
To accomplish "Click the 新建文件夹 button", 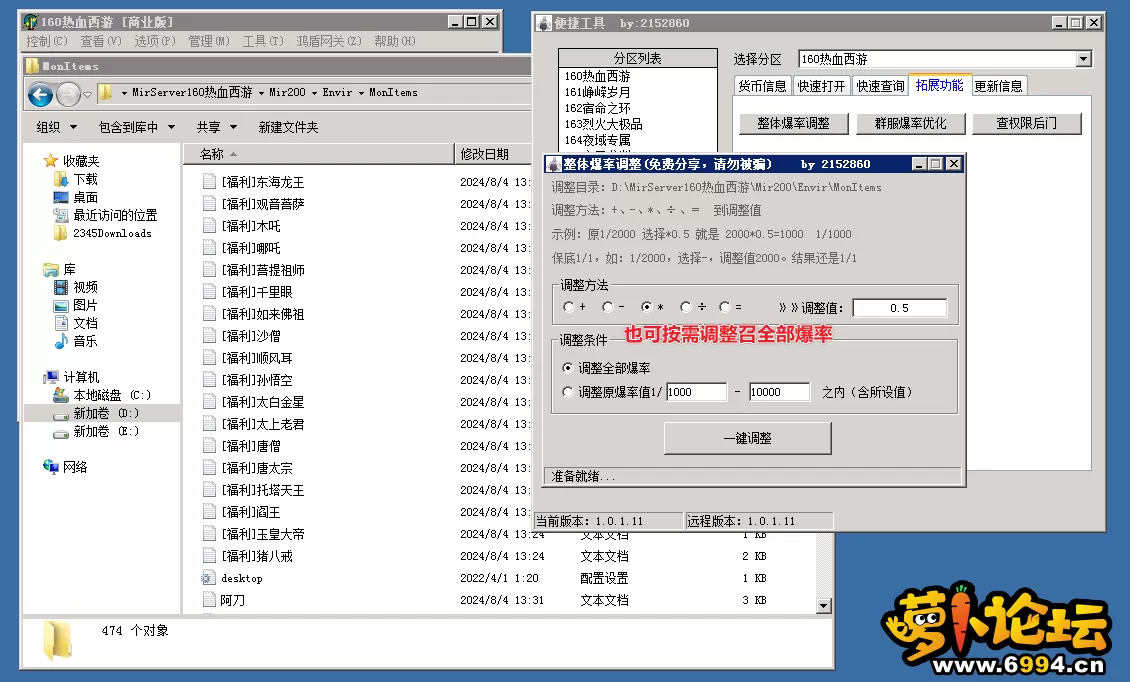I will 288,127.
